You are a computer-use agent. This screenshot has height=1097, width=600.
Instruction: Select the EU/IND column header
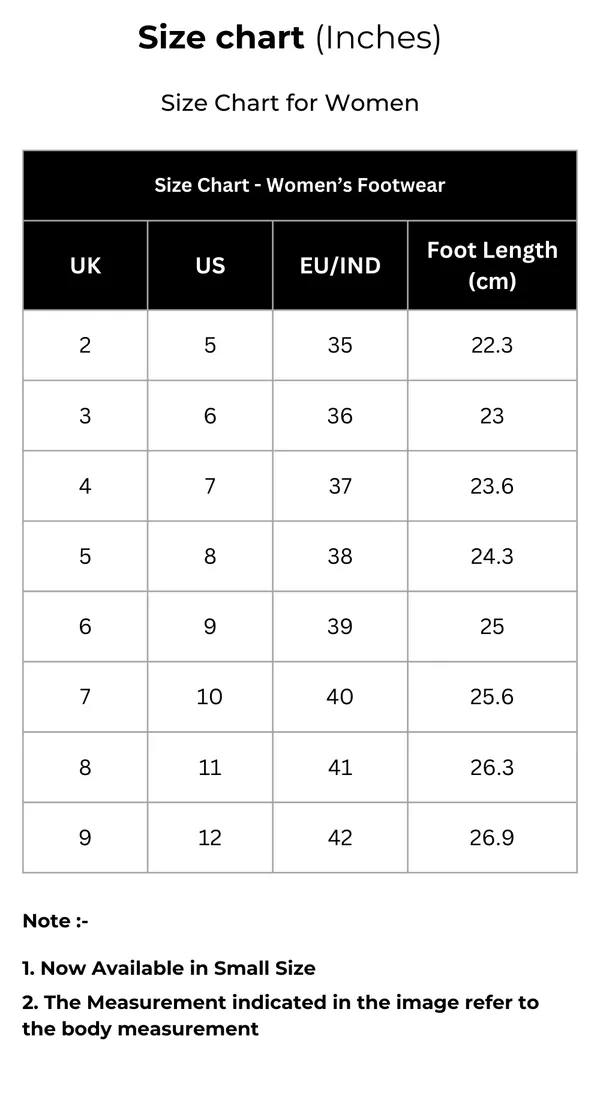click(x=340, y=266)
